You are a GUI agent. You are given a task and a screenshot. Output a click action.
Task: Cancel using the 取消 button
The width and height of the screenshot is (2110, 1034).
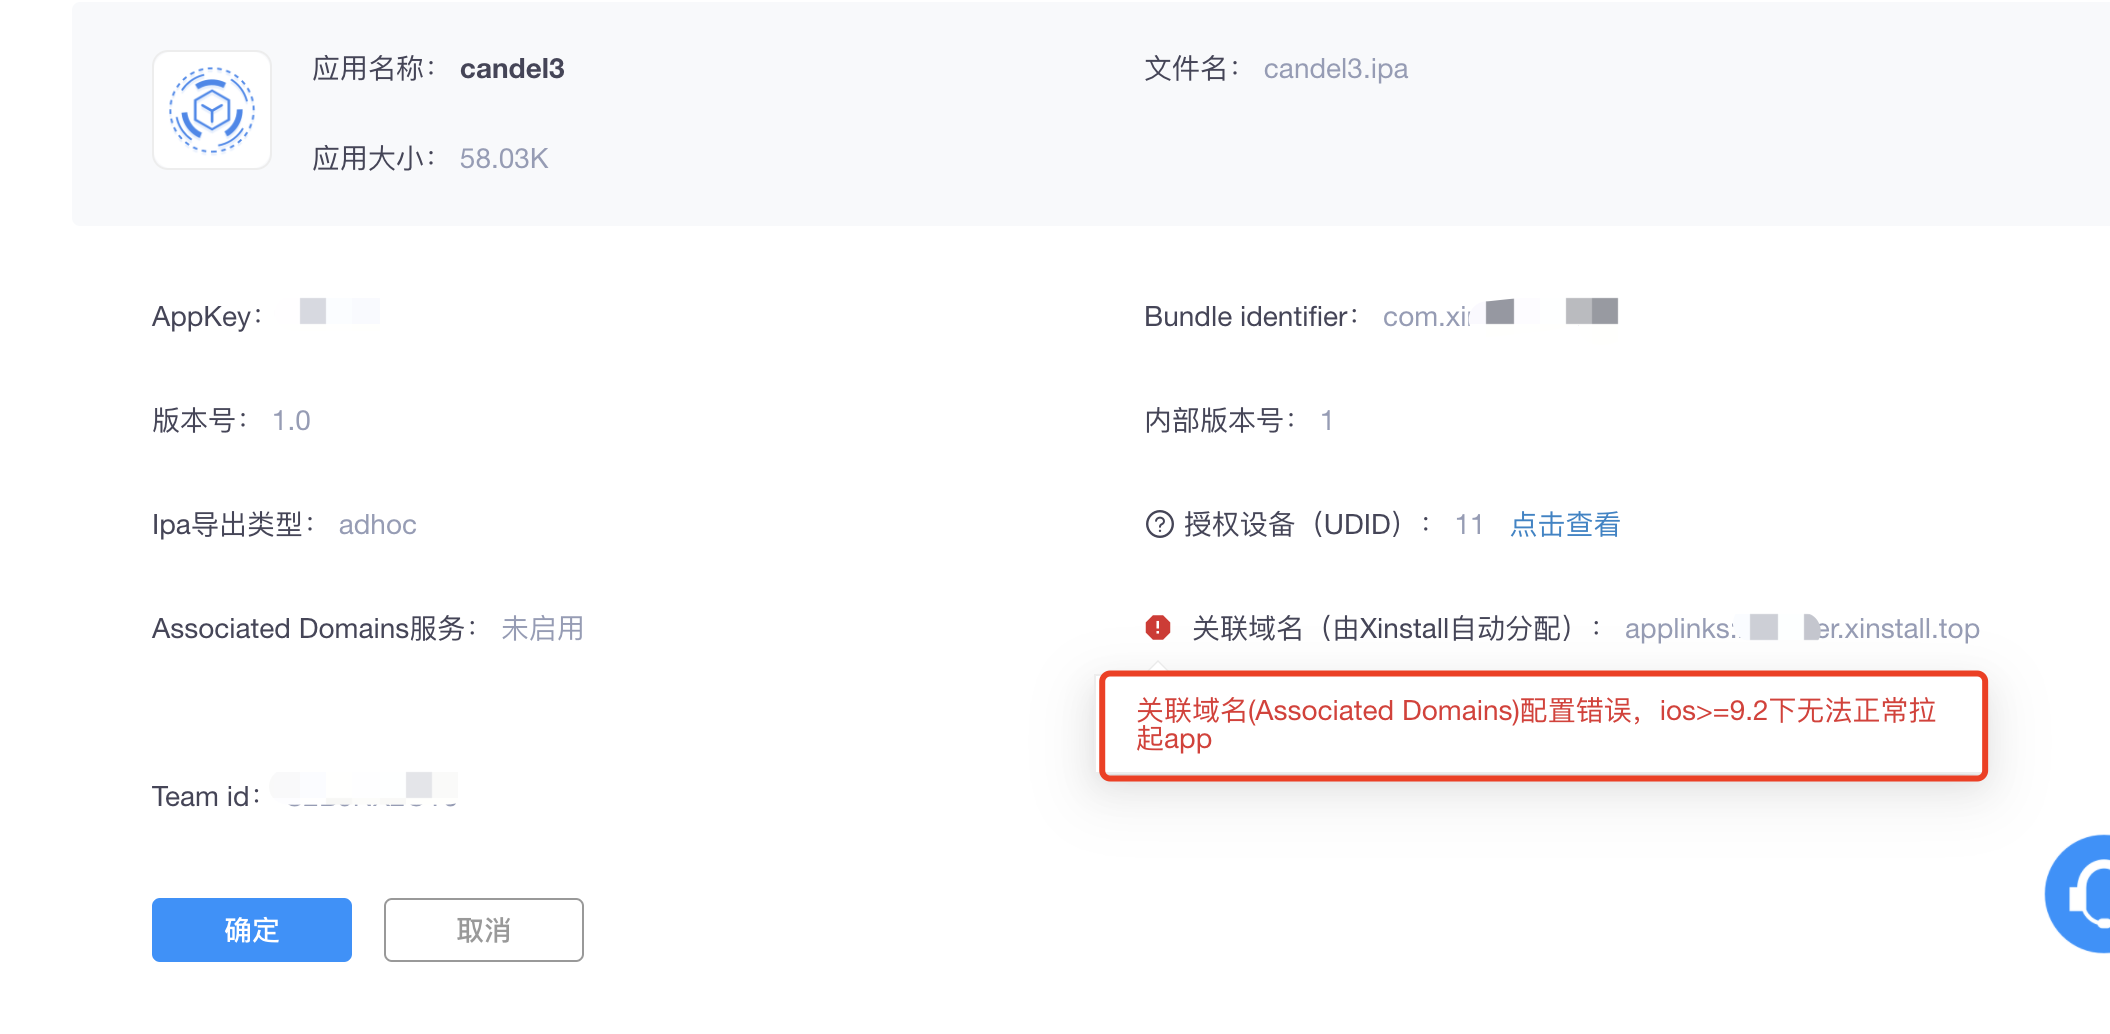click(x=484, y=930)
